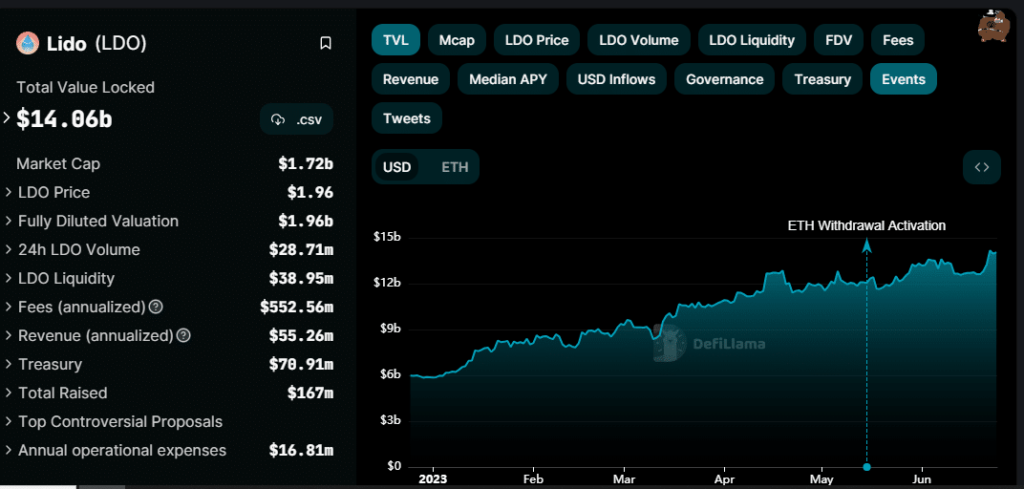Download data with the .csv button
The width and height of the screenshot is (1024, 489).
point(296,120)
